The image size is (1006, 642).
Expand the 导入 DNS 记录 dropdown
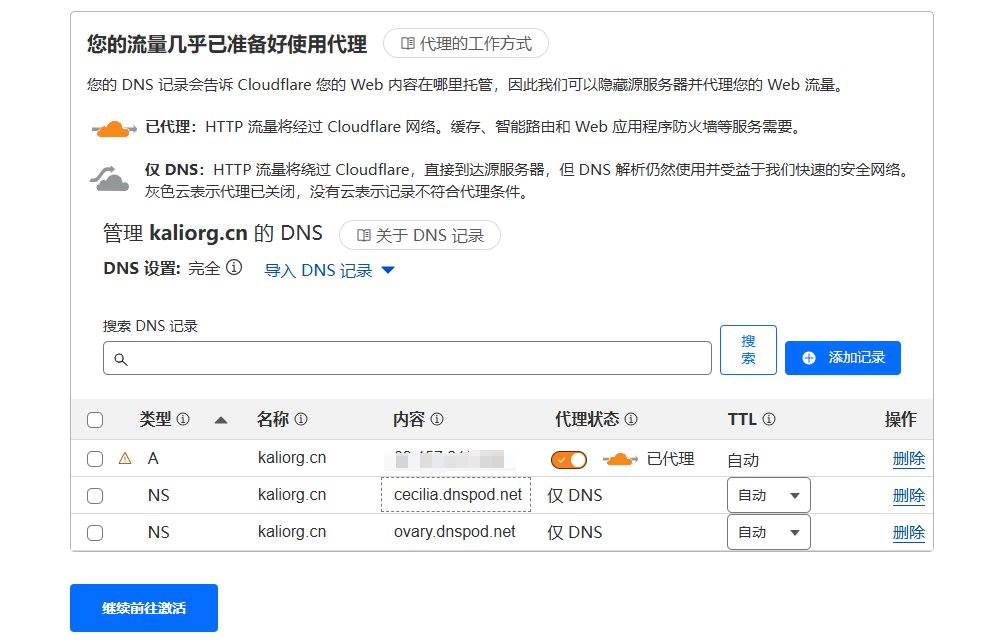[x=330, y=271]
